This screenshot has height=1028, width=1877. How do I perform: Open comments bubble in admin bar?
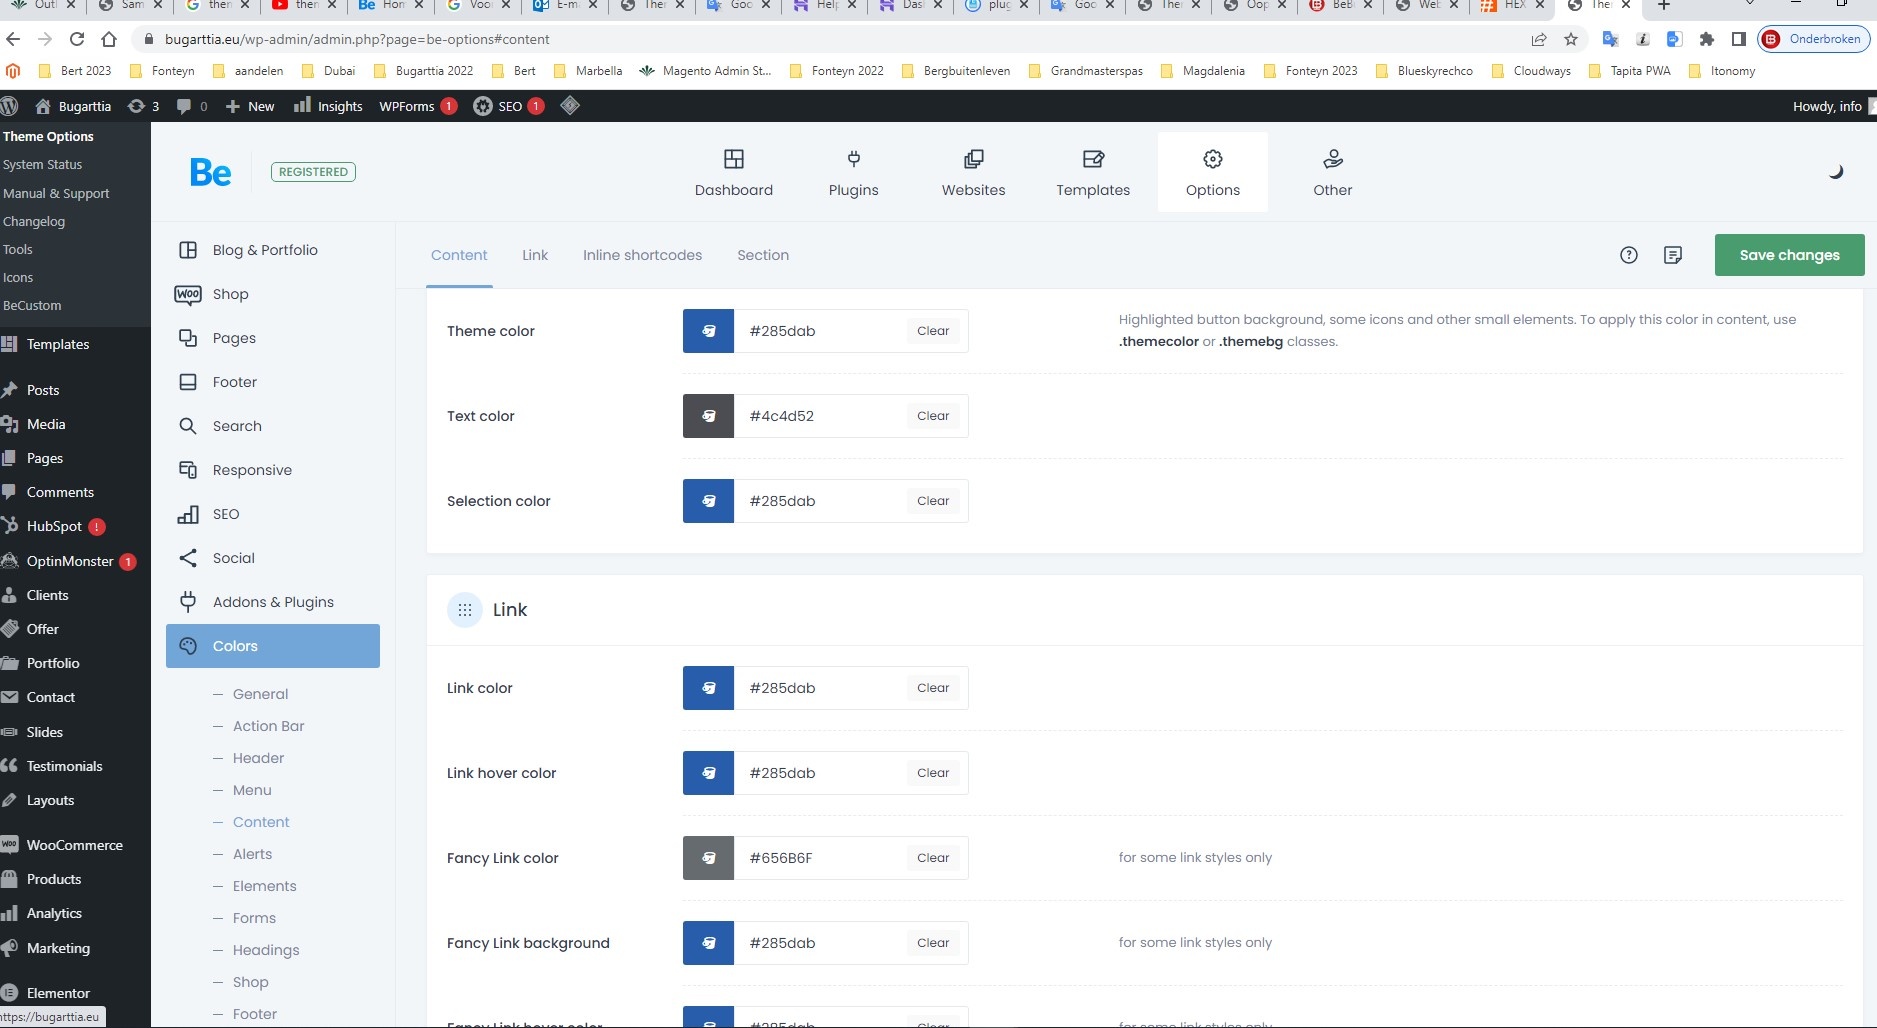[x=192, y=106]
